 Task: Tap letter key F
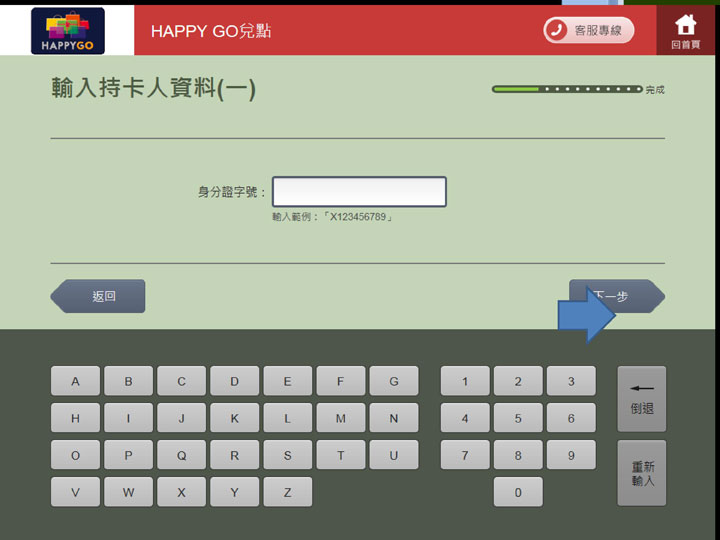[x=341, y=381]
